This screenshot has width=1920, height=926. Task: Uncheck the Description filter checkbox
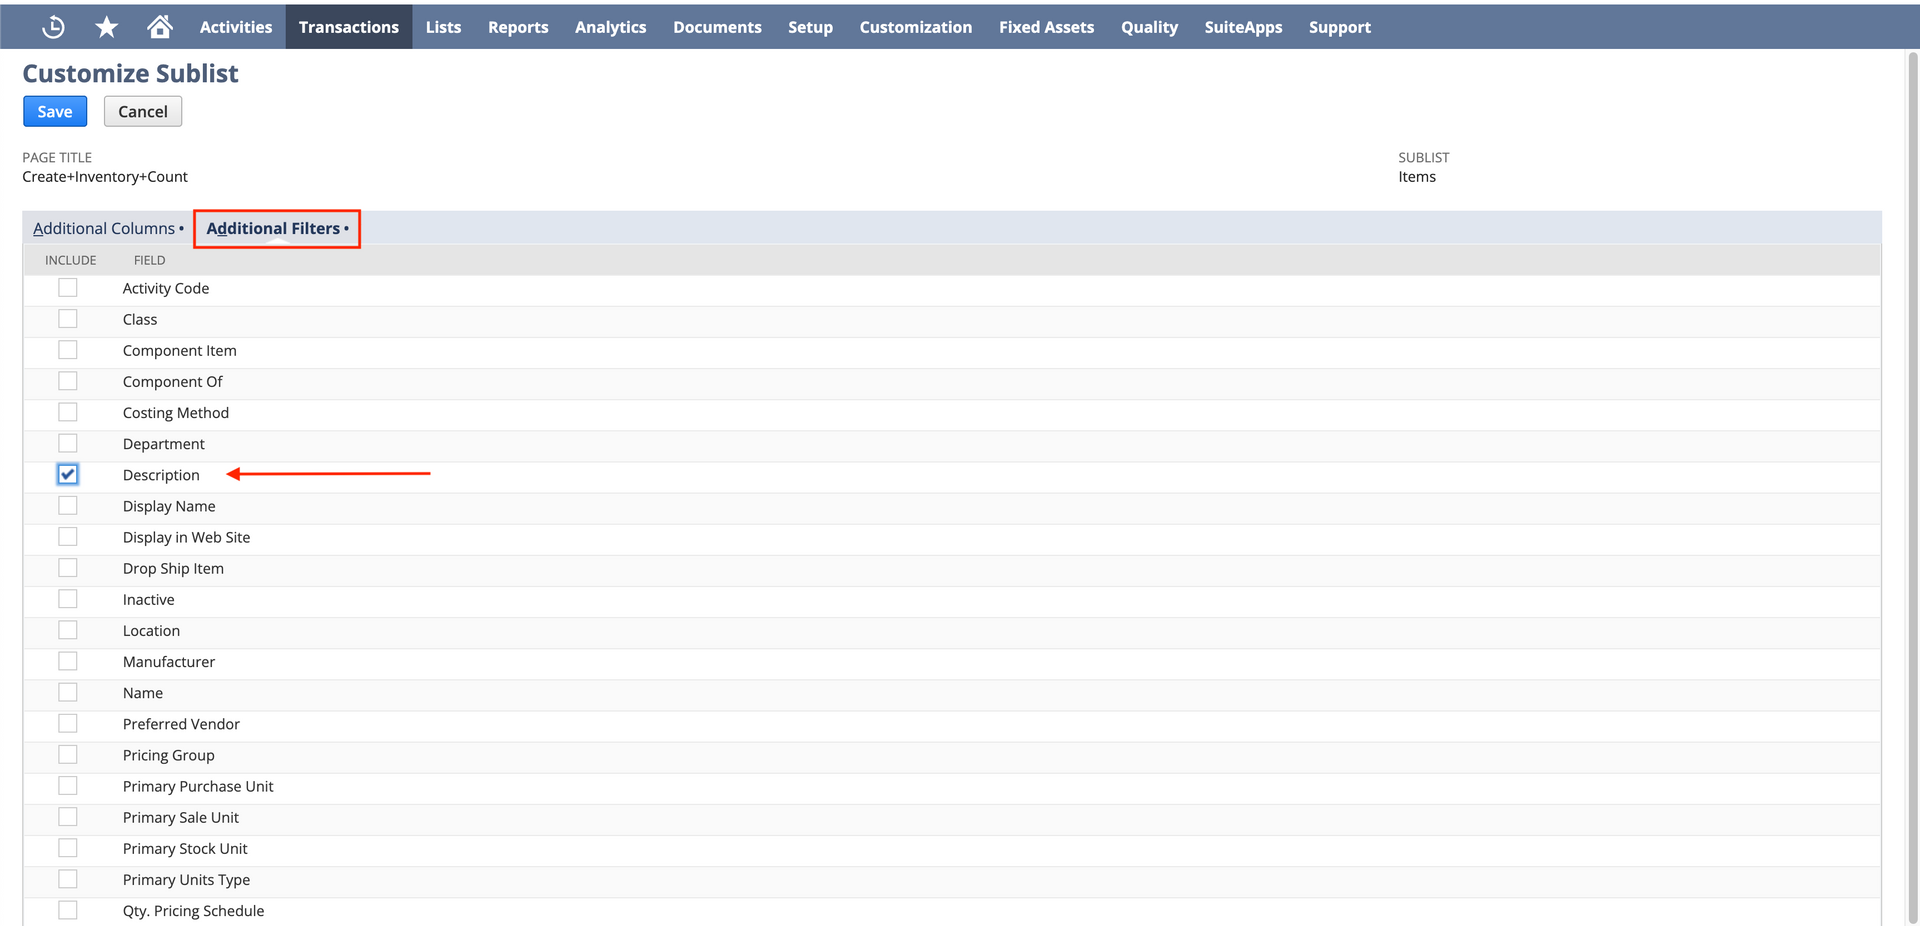68,474
